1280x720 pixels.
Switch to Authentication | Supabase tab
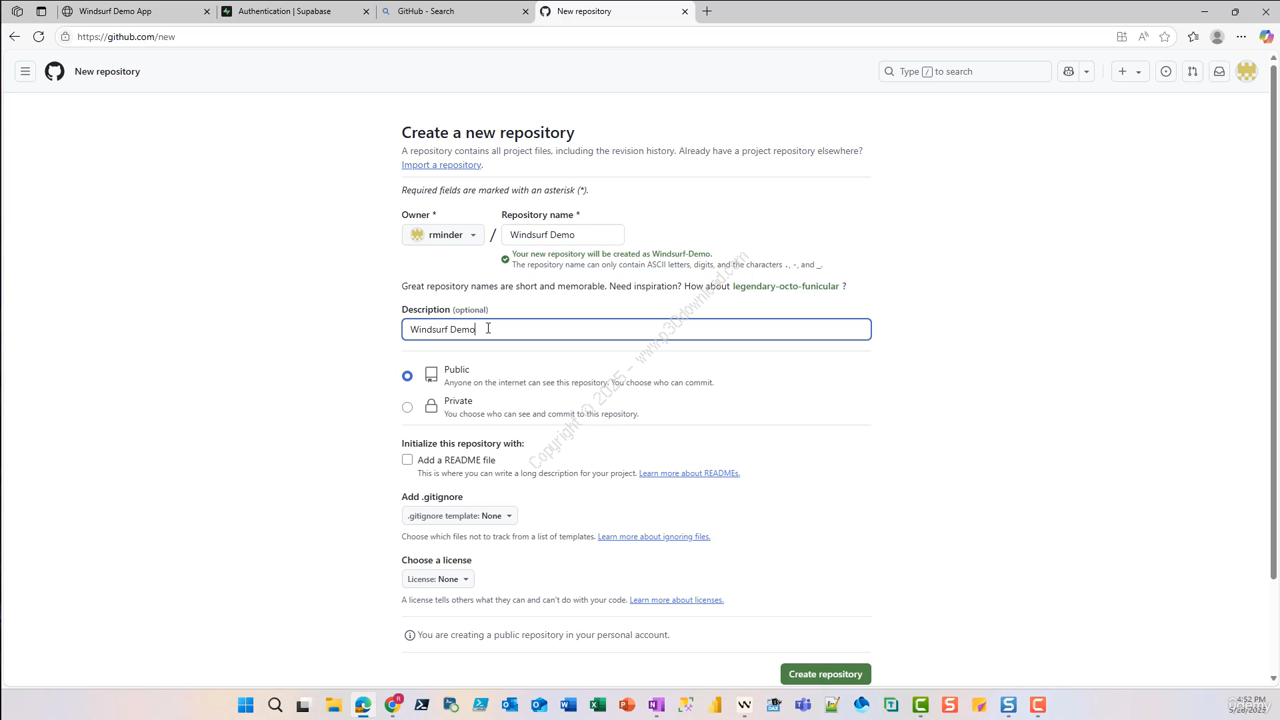[295, 11]
